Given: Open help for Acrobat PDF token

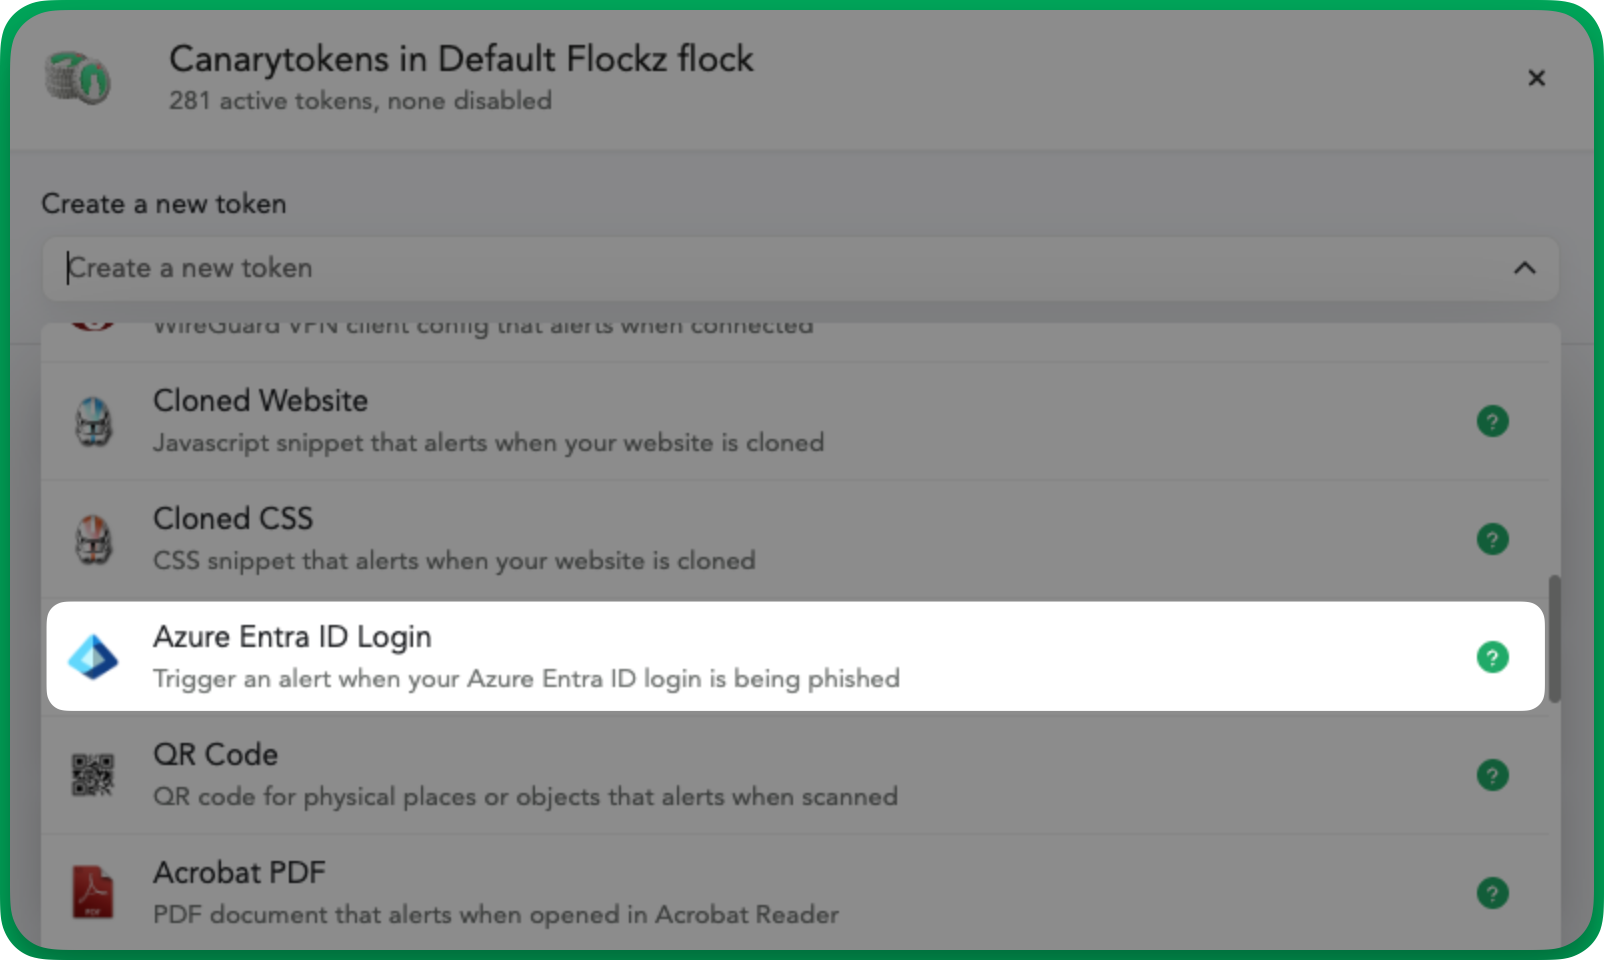Looking at the screenshot, I should pyautogui.click(x=1492, y=893).
